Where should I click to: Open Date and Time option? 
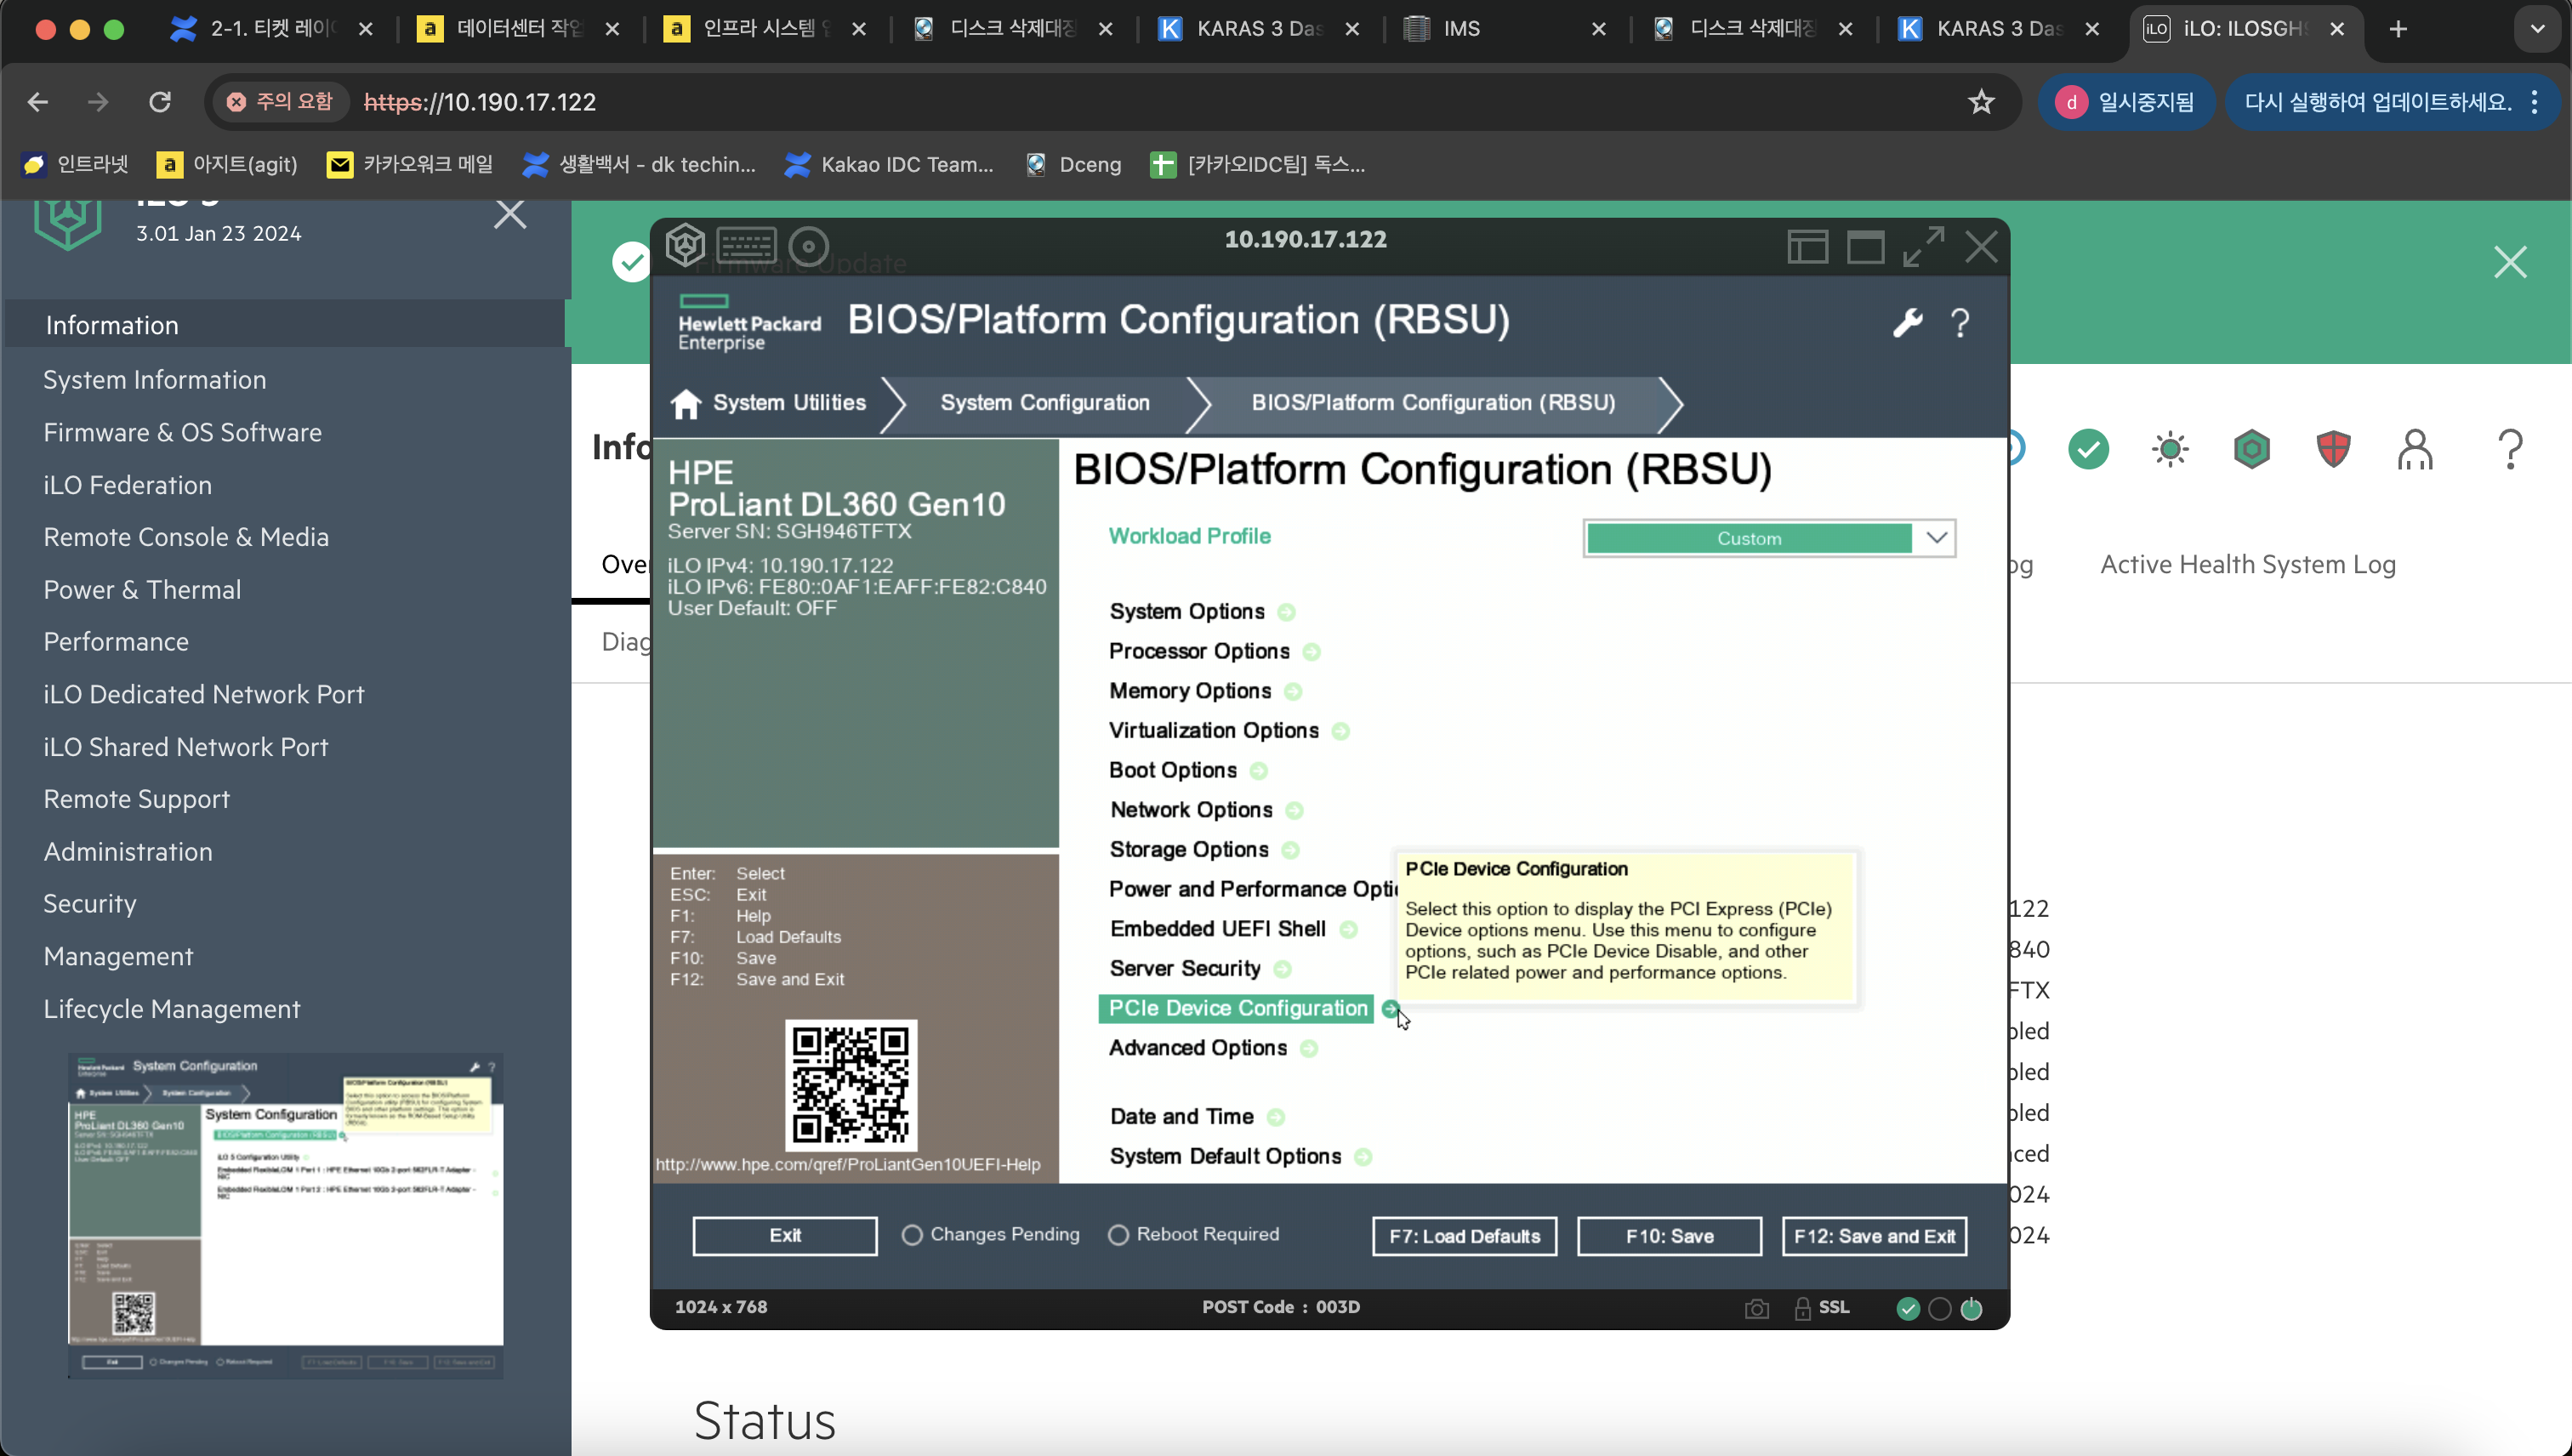click(x=1181, y=1116)
